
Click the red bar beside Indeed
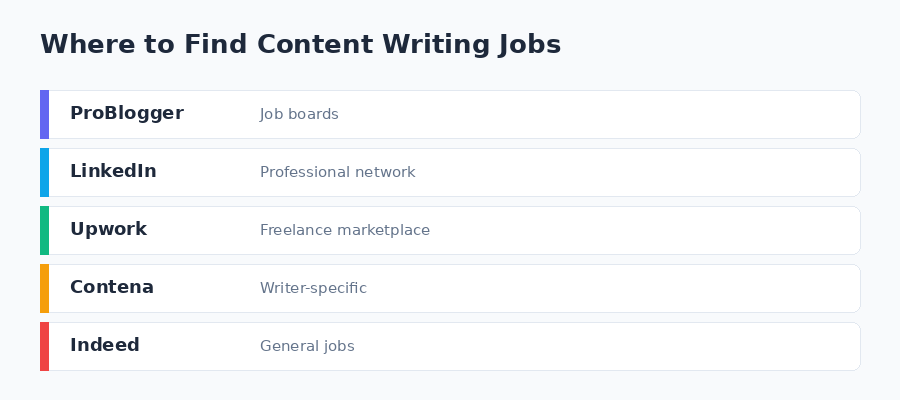pos(44,346)
